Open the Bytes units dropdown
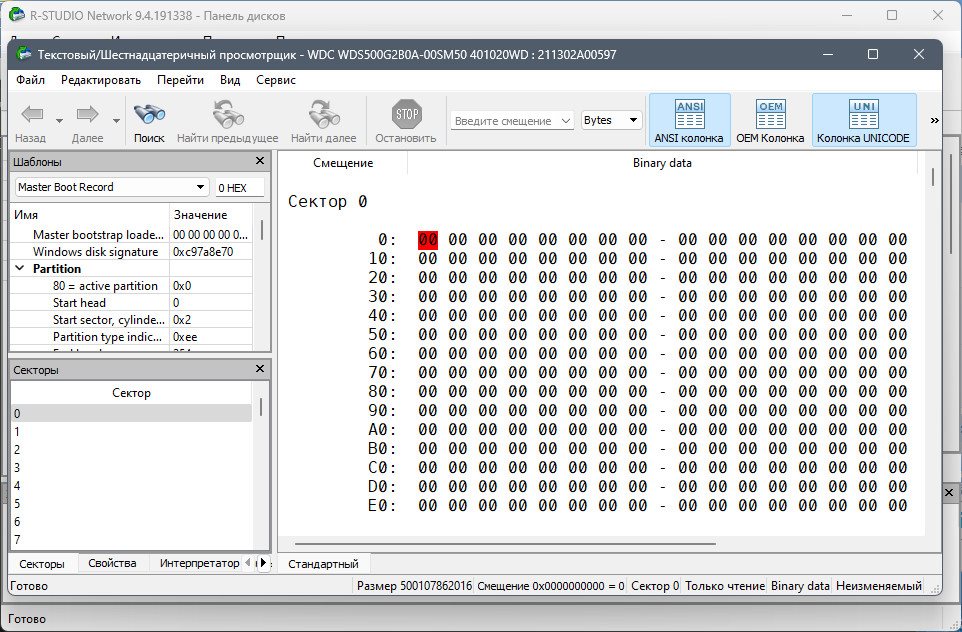 click(611, 120)
